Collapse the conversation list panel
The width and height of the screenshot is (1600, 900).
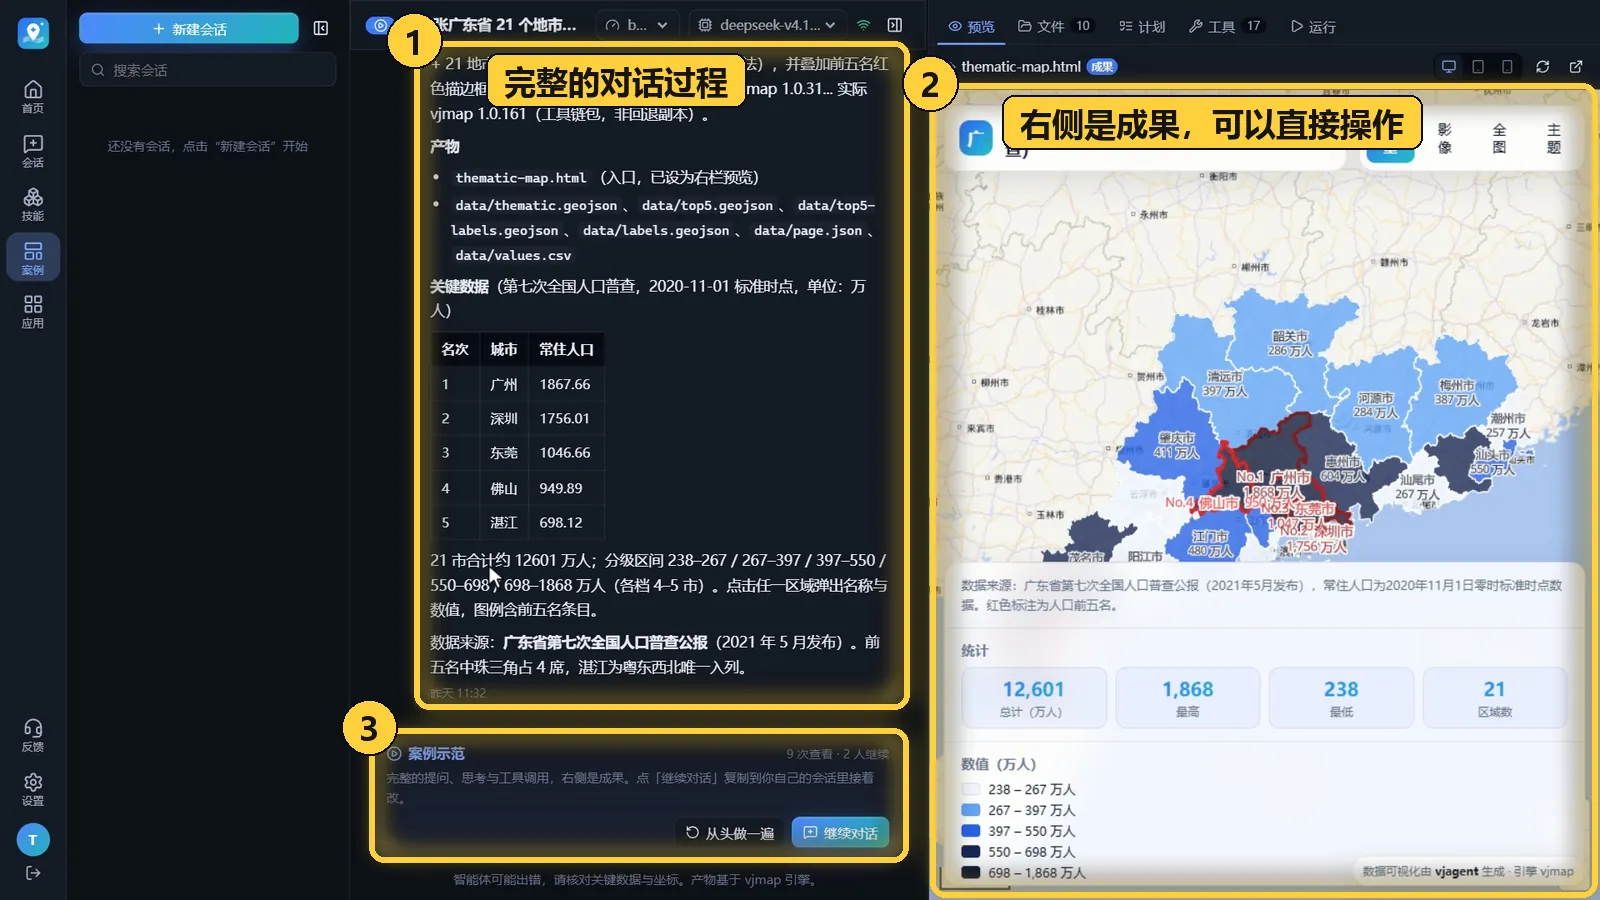pyautogui.click(x=321, y=28)
